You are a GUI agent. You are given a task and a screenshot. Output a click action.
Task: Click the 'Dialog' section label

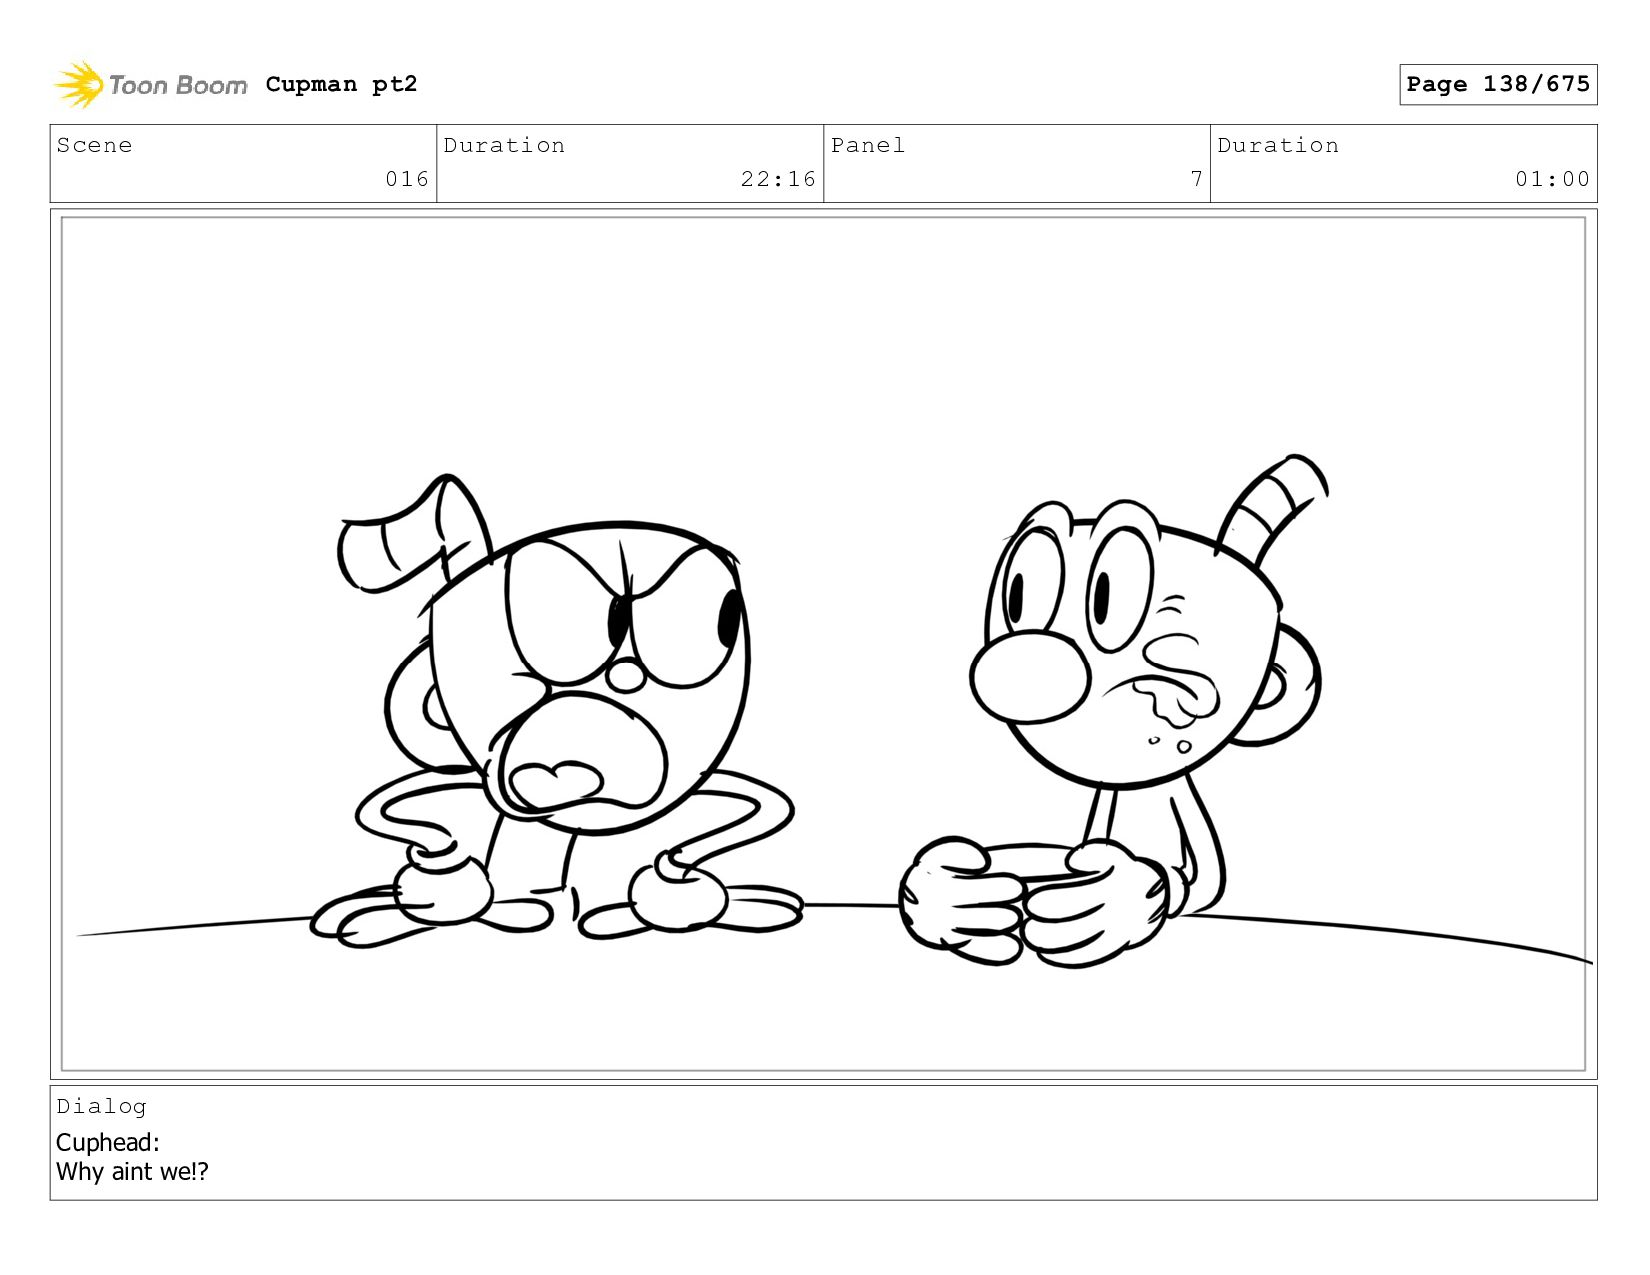pos(101,1106)
